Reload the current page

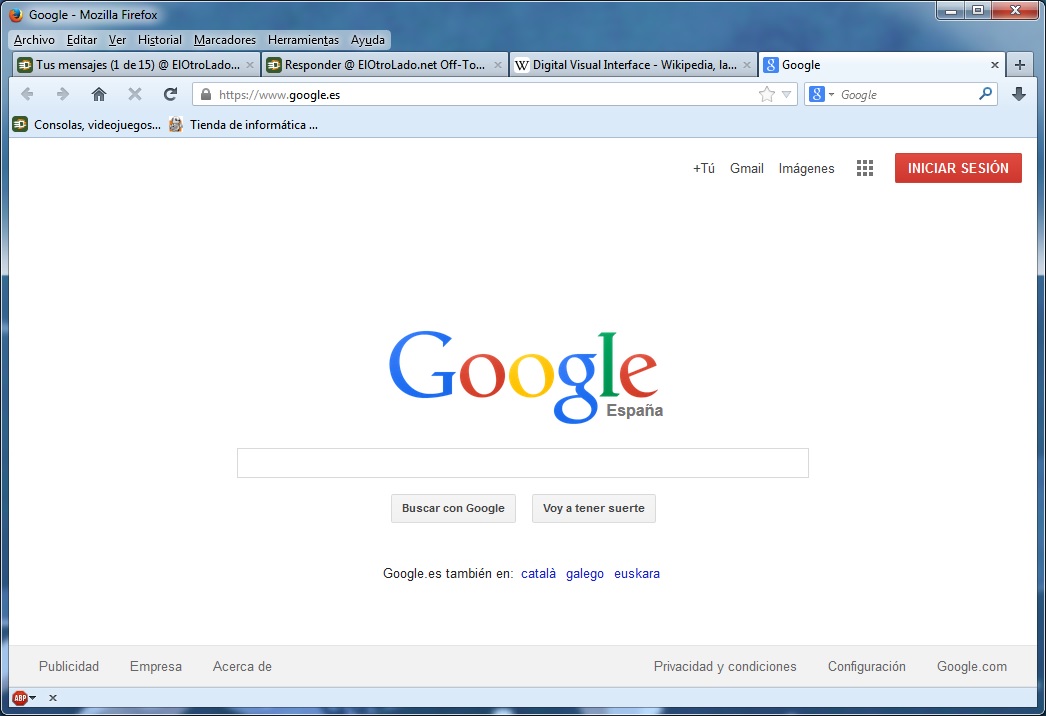tap(171, 94)
